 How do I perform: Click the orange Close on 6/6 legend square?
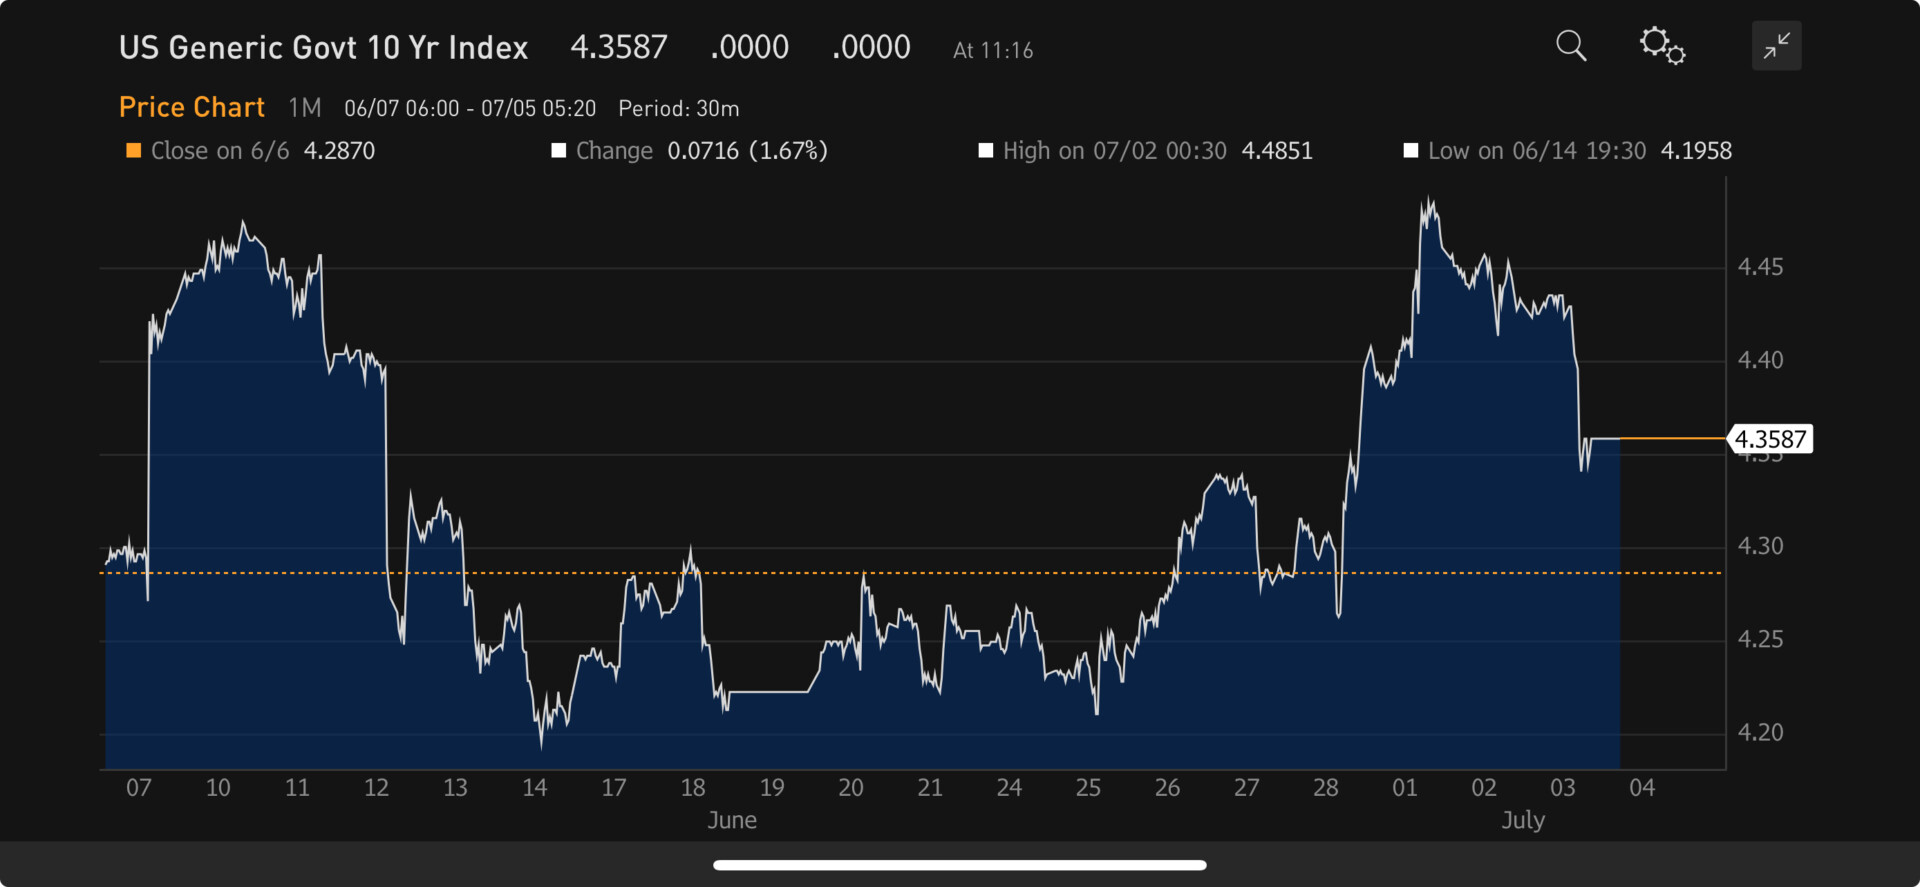point(133,151)
